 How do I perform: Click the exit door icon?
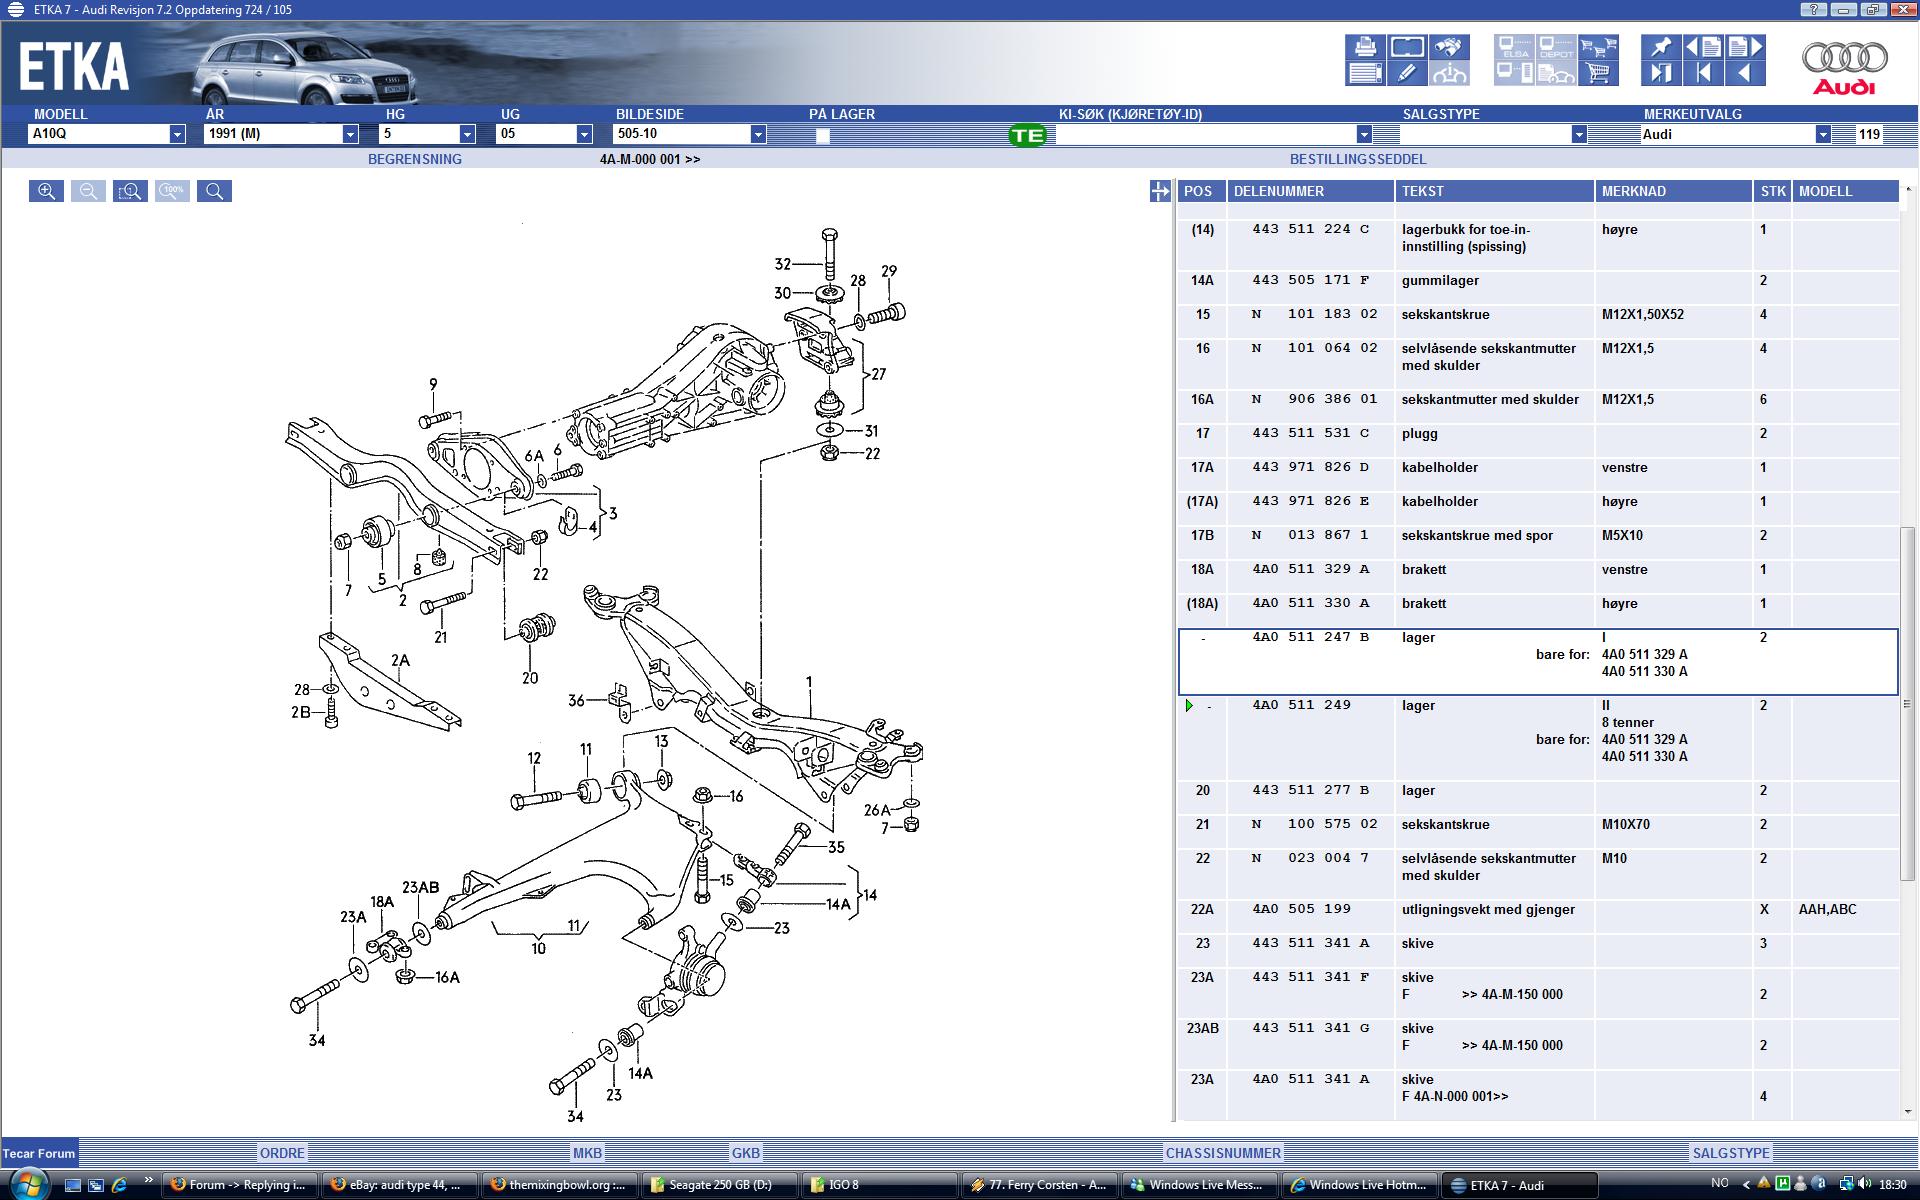(x=1661, y=73)
